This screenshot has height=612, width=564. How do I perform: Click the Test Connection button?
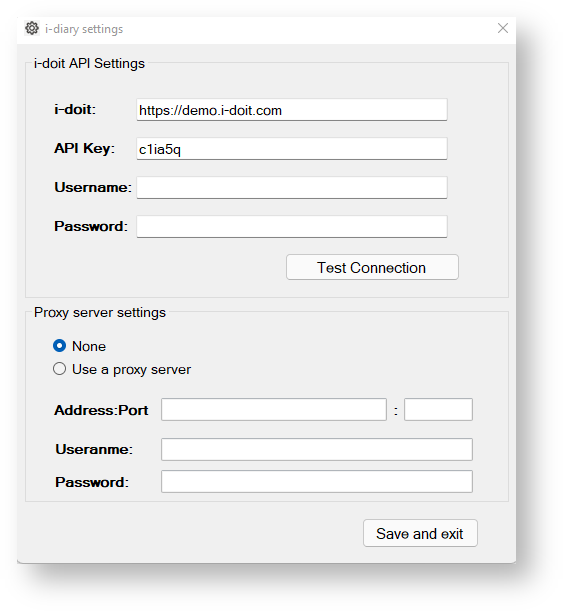(372, 267)
